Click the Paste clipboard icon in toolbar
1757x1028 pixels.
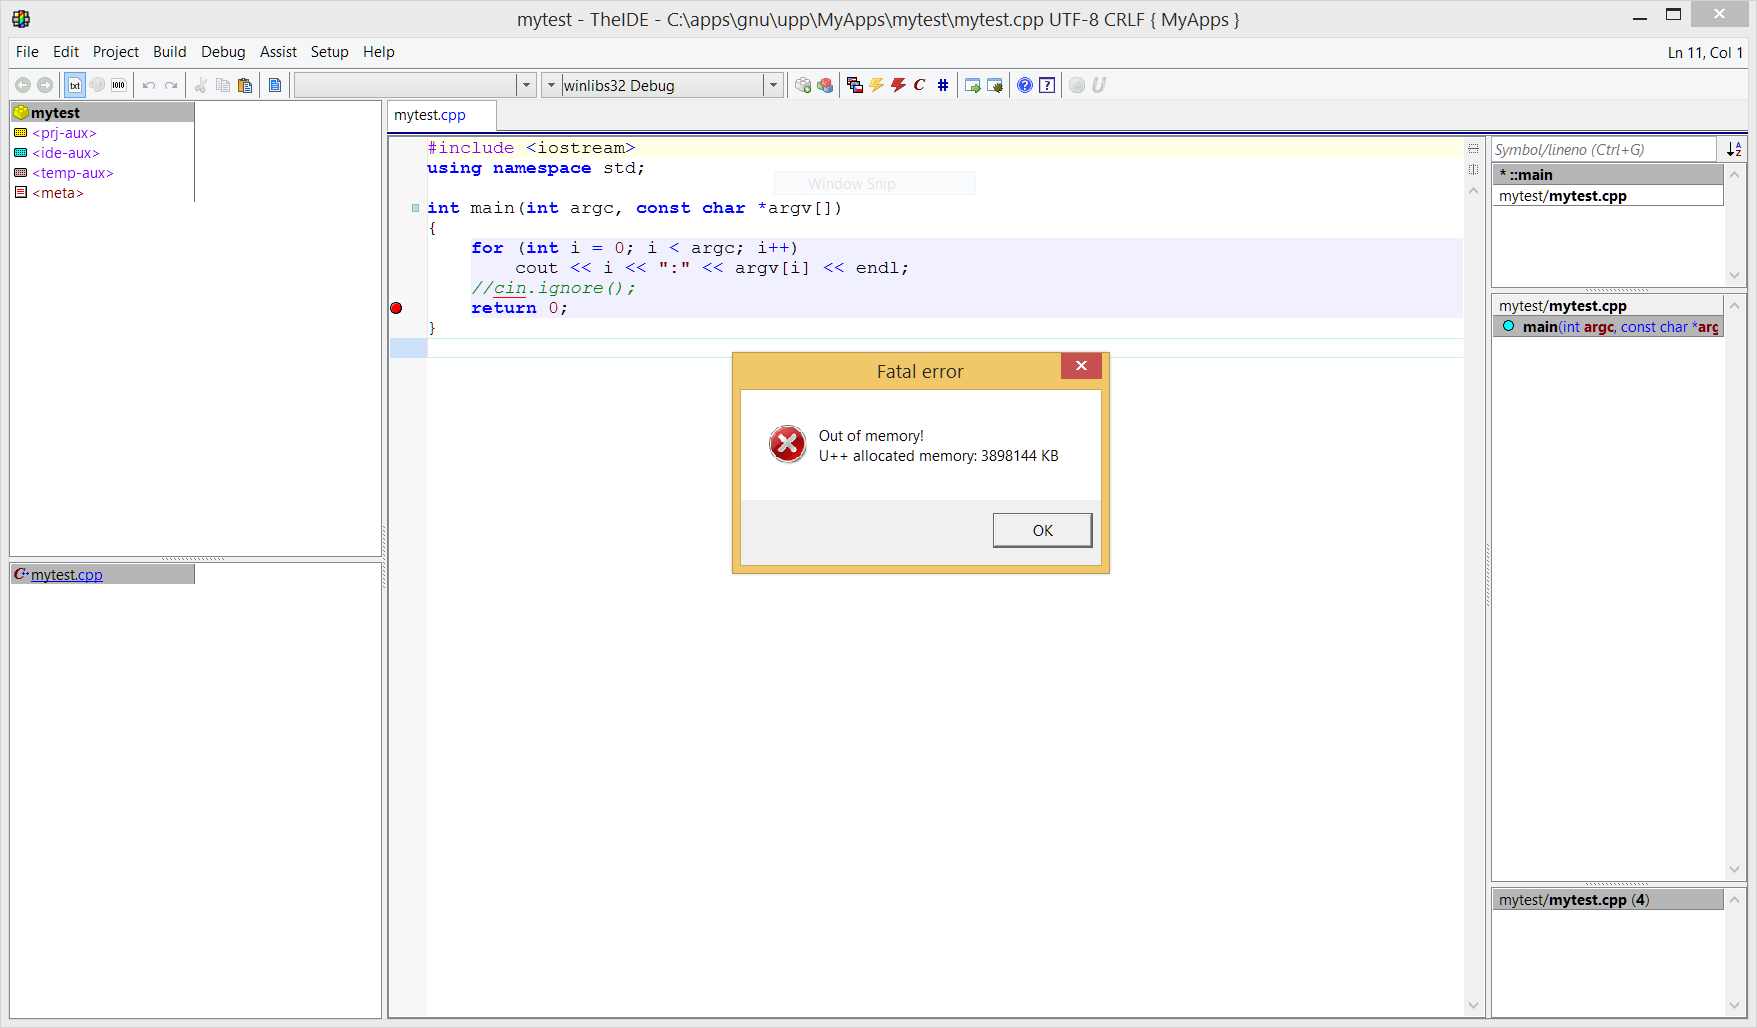click(x=245, y=85)
